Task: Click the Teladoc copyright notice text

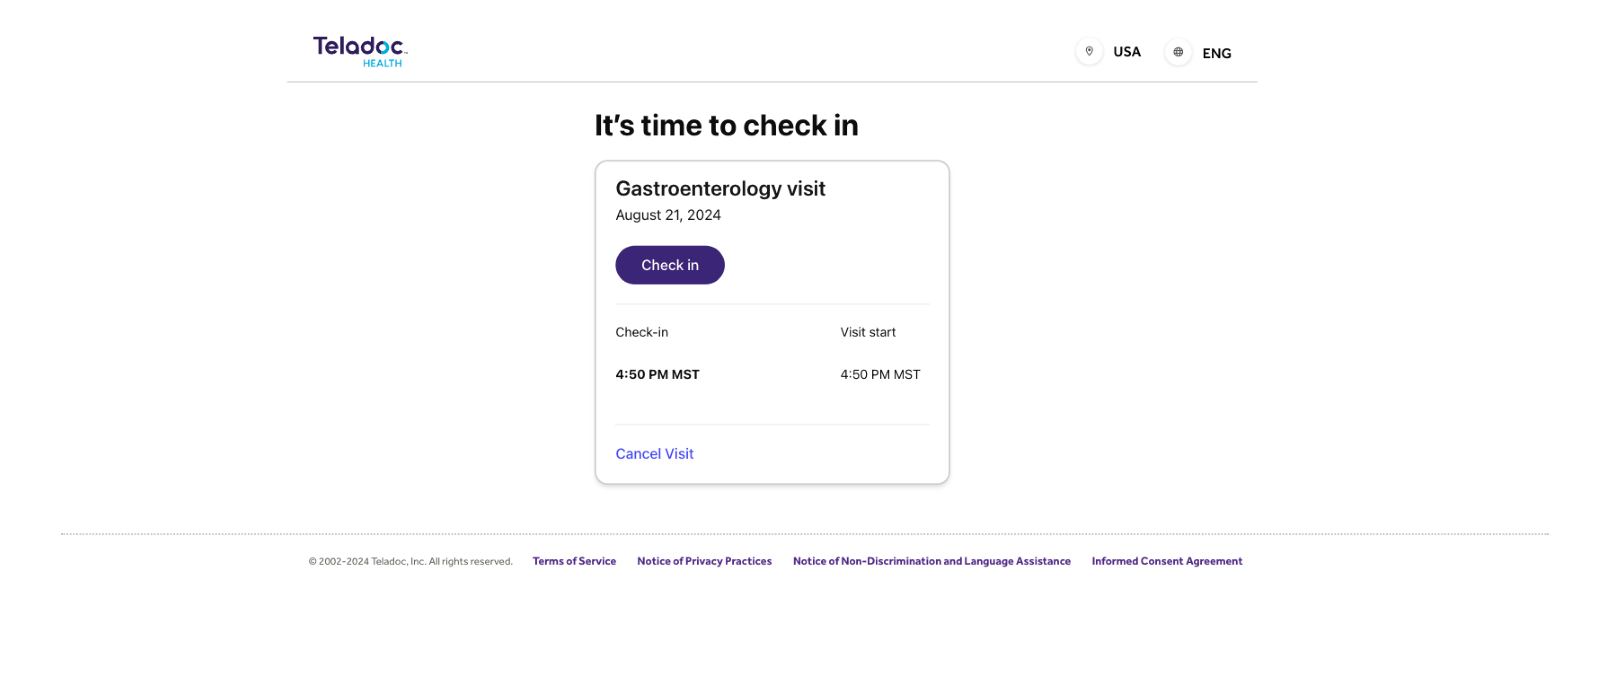Action: coord(410,561)
